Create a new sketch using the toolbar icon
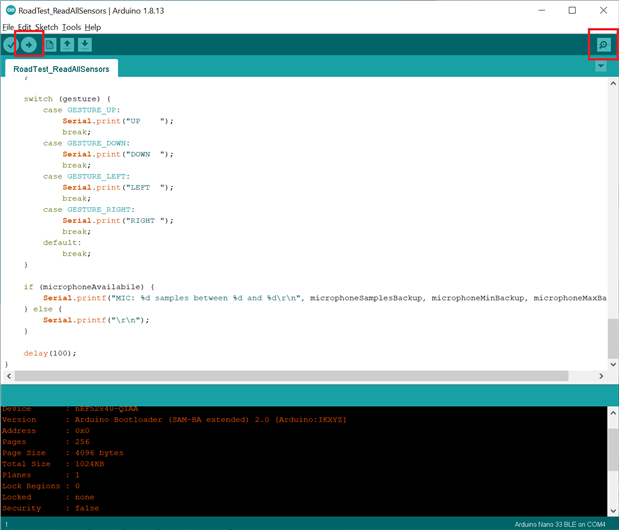Image resolution: width=619 pixels, height=530 pixels. pyautogui.click(x=50, y=45)
